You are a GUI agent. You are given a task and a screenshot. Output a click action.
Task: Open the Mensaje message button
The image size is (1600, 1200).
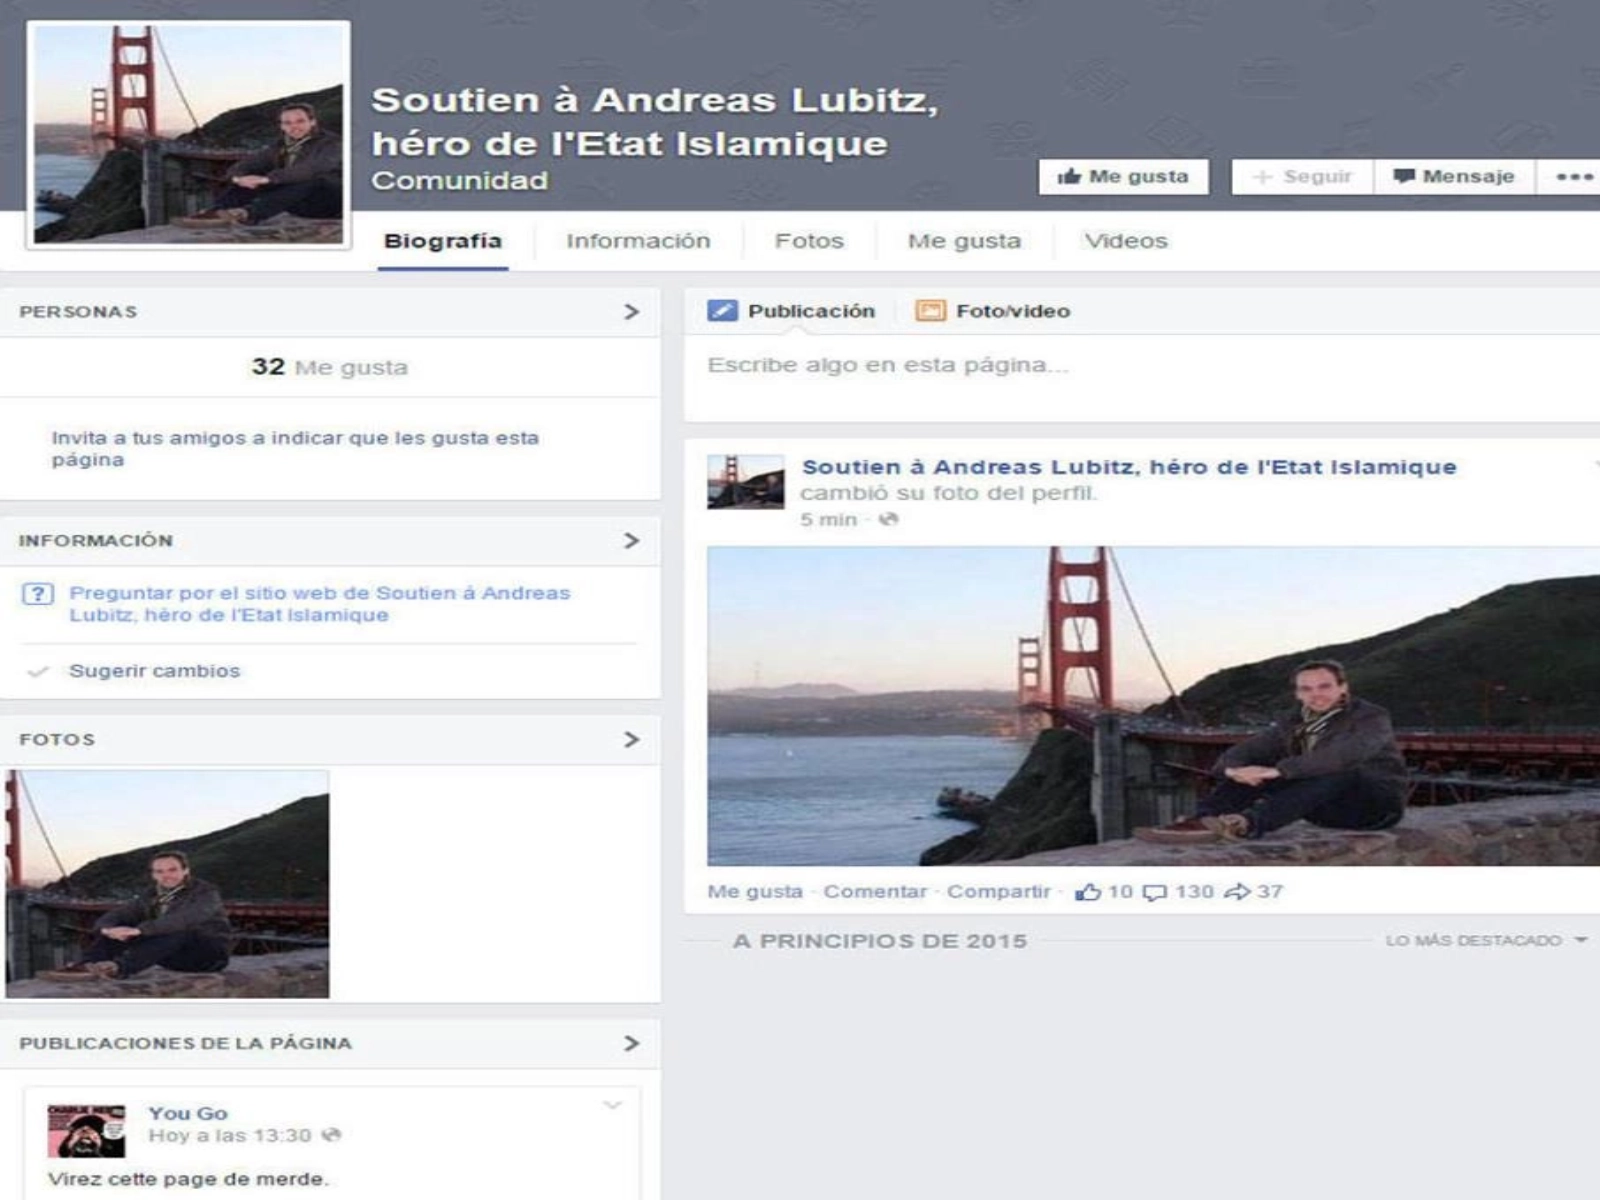(x=1454, y=177)
